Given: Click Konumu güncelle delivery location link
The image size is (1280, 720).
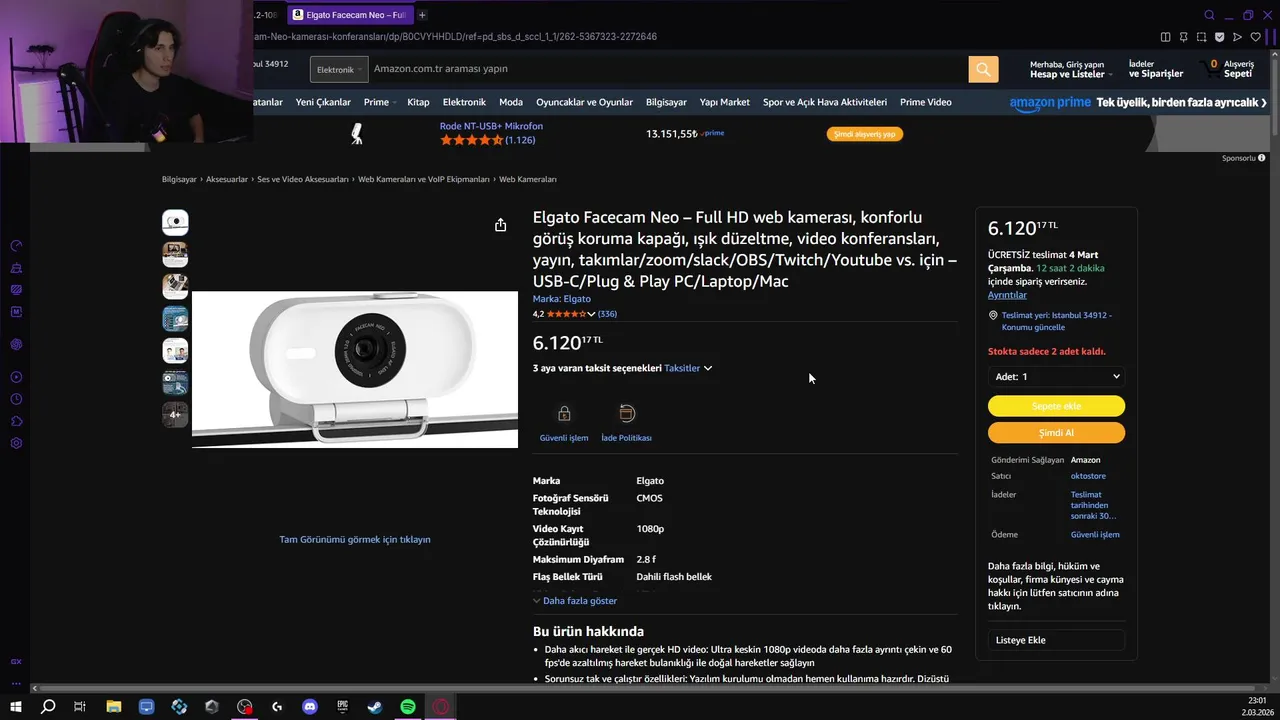Looking at the screenshot, I should click(1033, 327).
